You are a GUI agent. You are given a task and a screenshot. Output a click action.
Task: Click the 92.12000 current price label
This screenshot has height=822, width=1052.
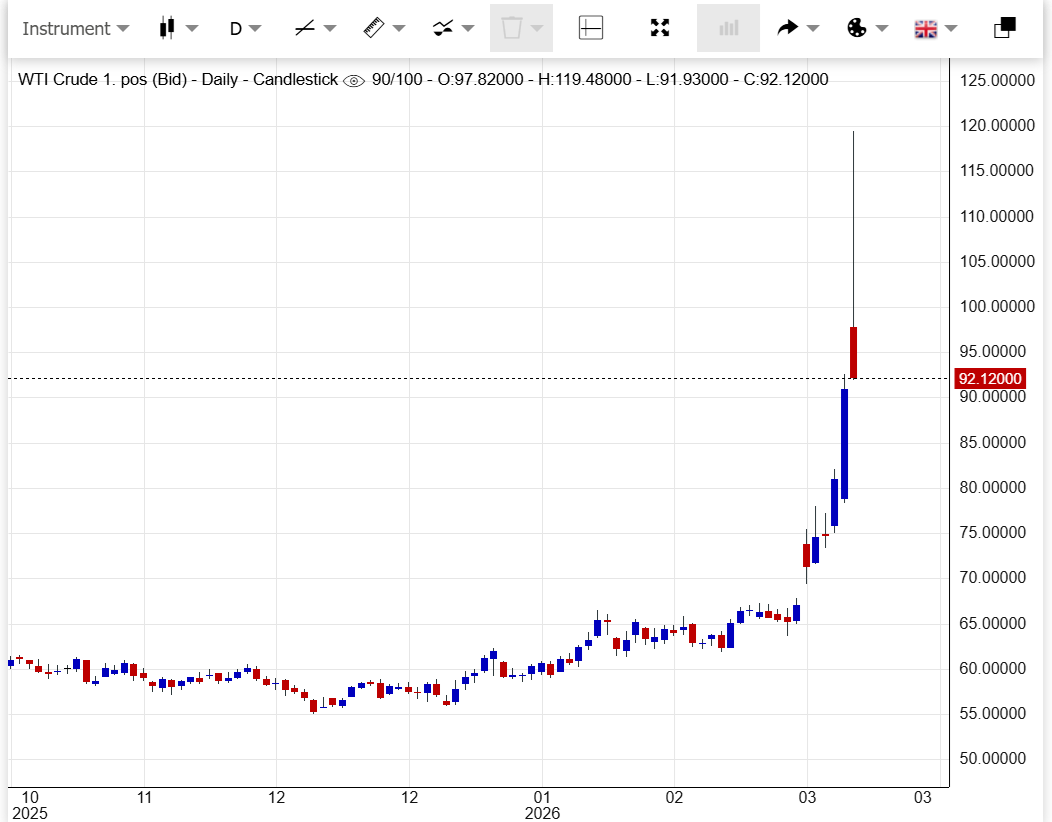click(x=990, y=379)
